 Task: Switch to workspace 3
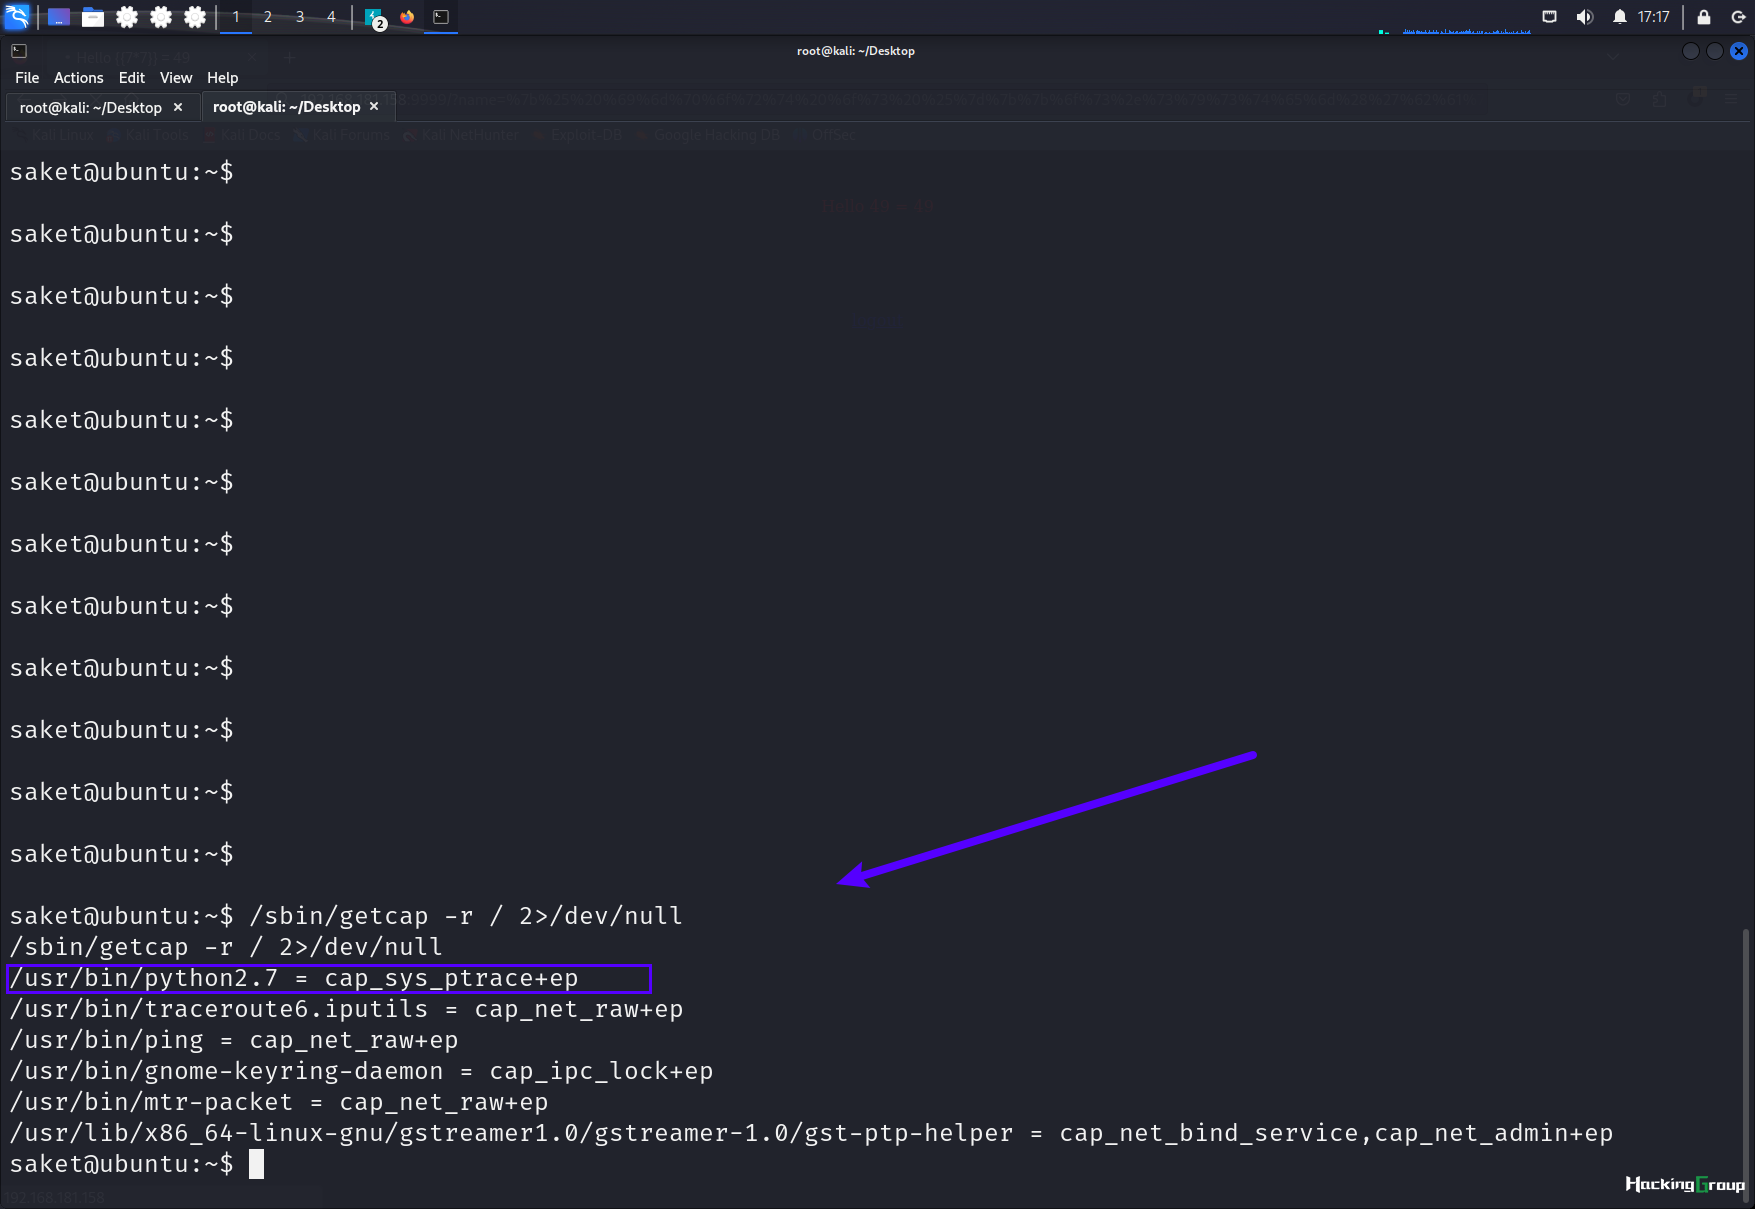tap(300, 17)
